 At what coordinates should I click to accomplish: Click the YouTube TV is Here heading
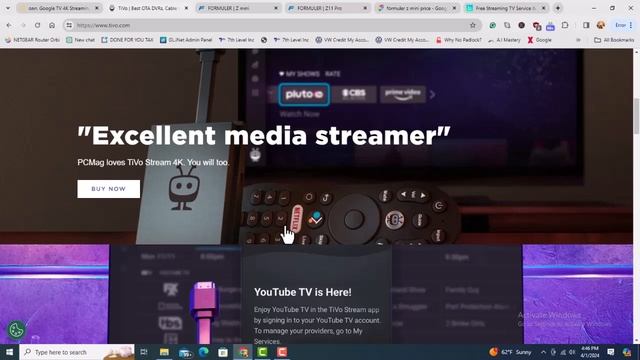(302, 292)
